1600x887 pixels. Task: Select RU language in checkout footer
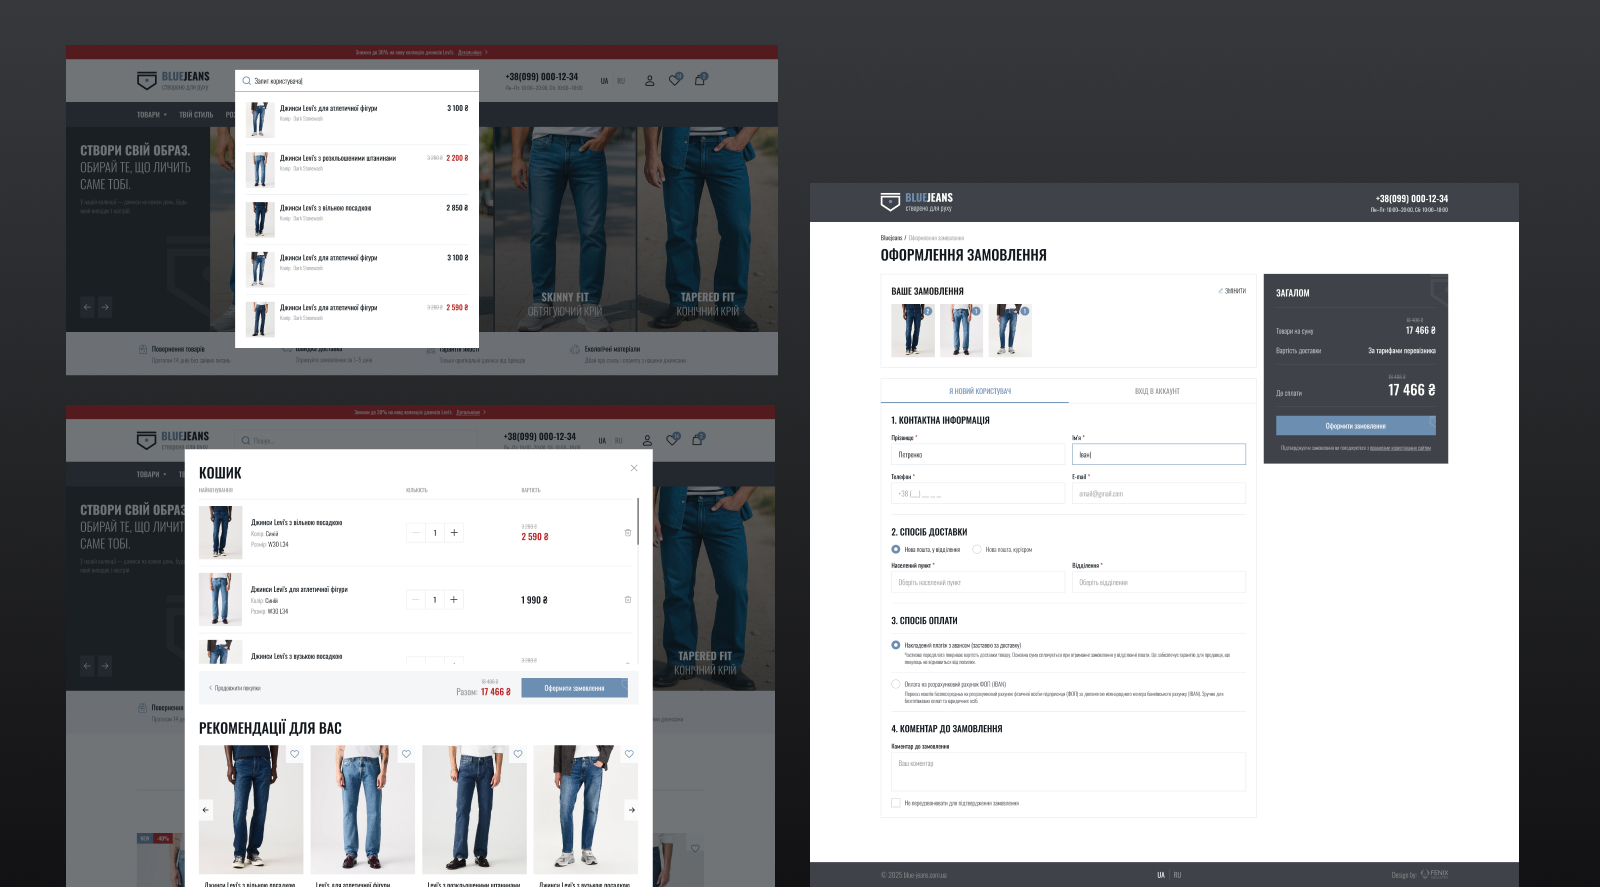1177,875
